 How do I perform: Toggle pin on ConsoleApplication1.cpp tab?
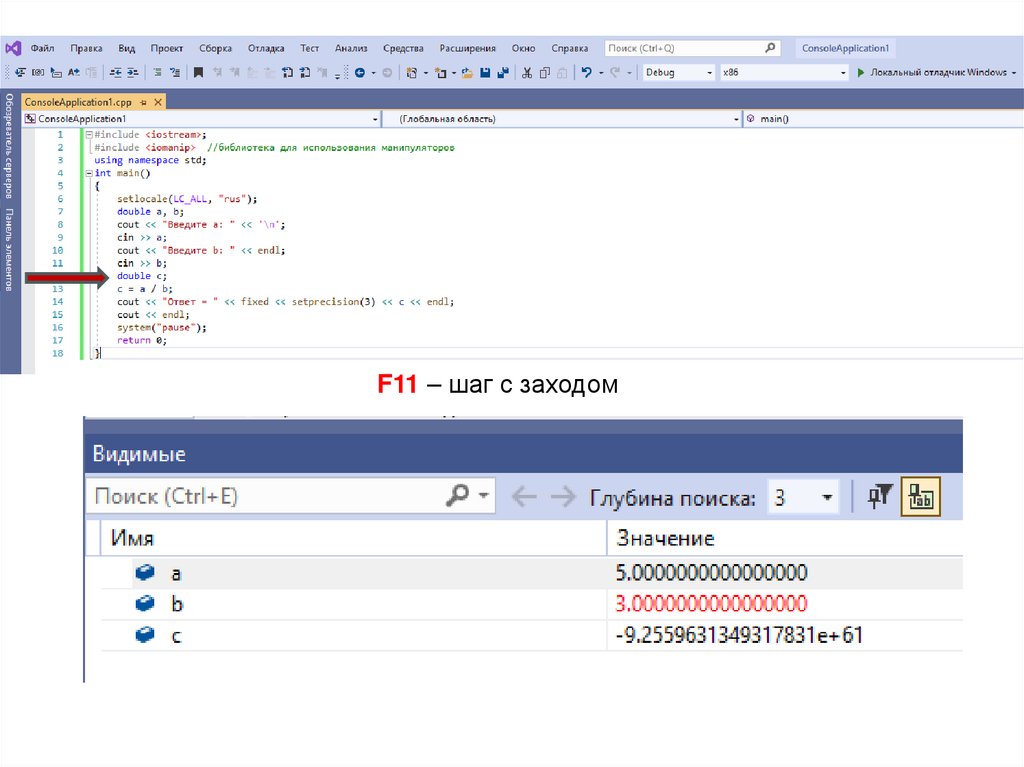click(143, 103)
